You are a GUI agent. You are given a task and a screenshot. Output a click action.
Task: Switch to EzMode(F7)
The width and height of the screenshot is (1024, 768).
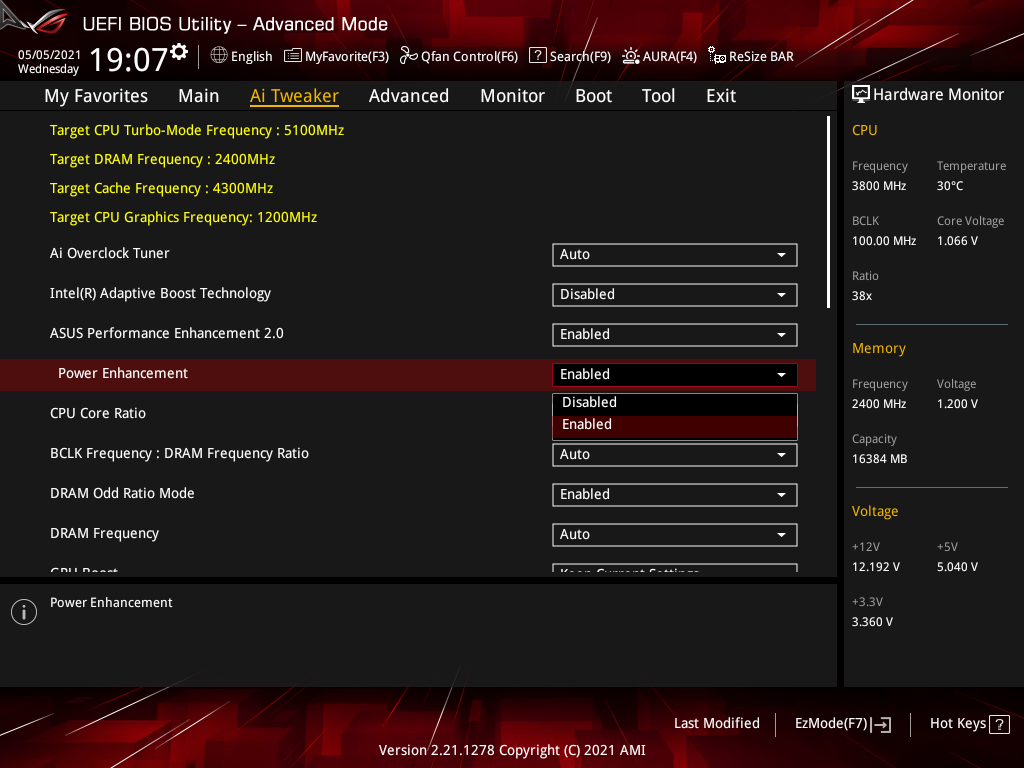point(831,724)
